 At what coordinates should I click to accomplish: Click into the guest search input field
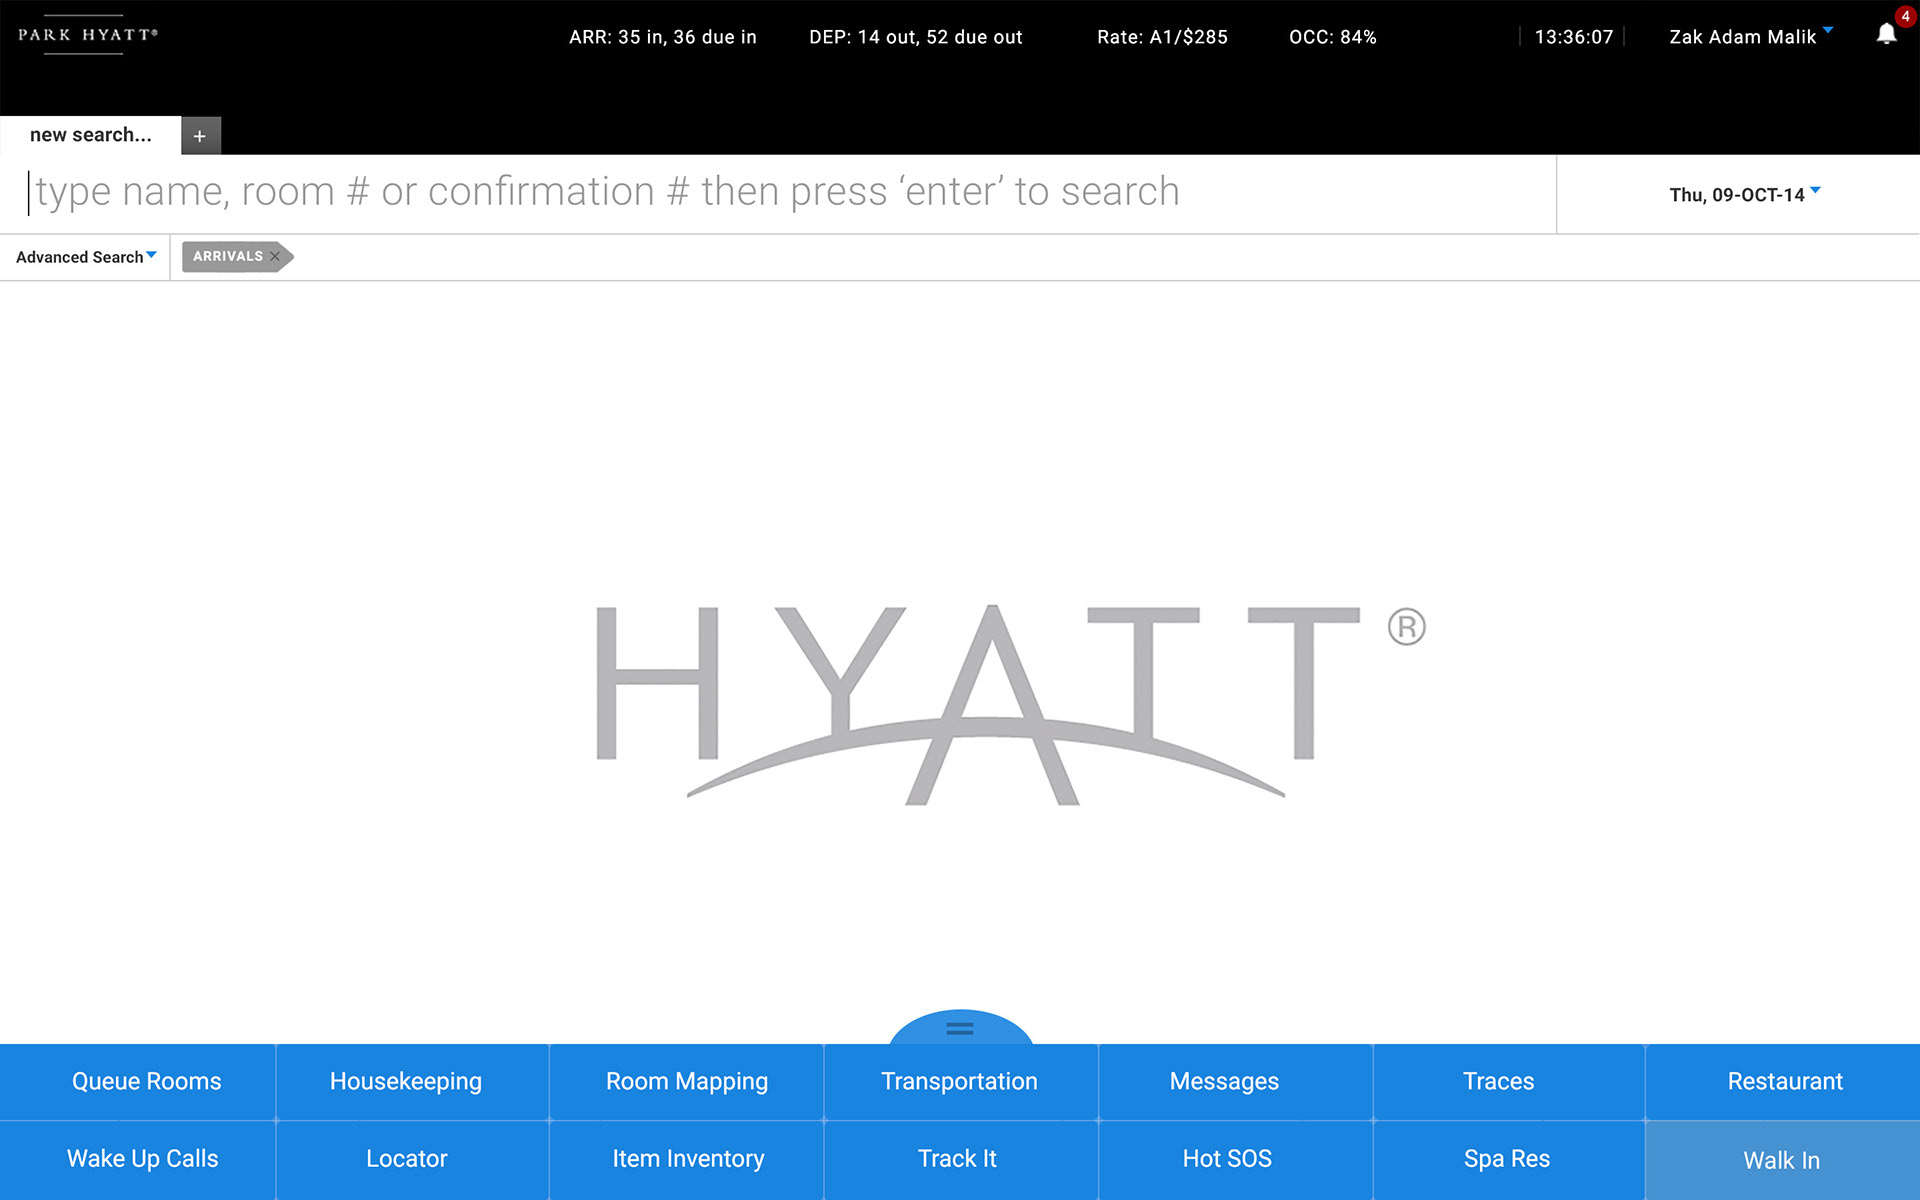[778, 193]
